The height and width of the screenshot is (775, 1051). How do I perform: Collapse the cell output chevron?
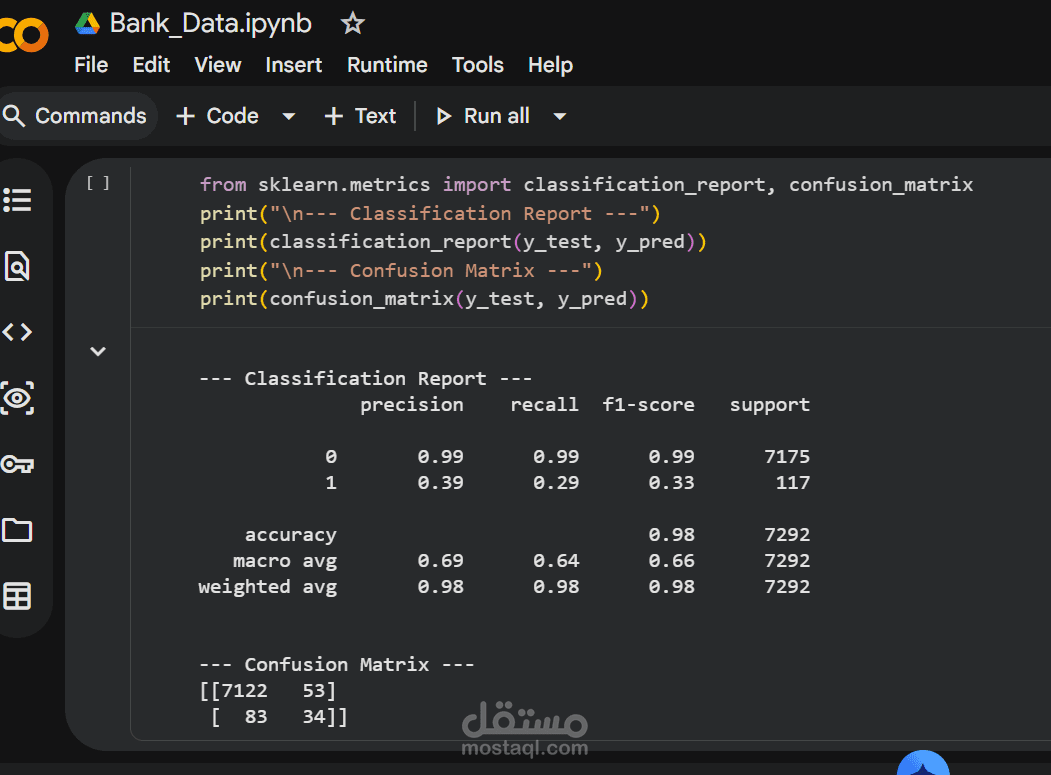pos(98,351)
